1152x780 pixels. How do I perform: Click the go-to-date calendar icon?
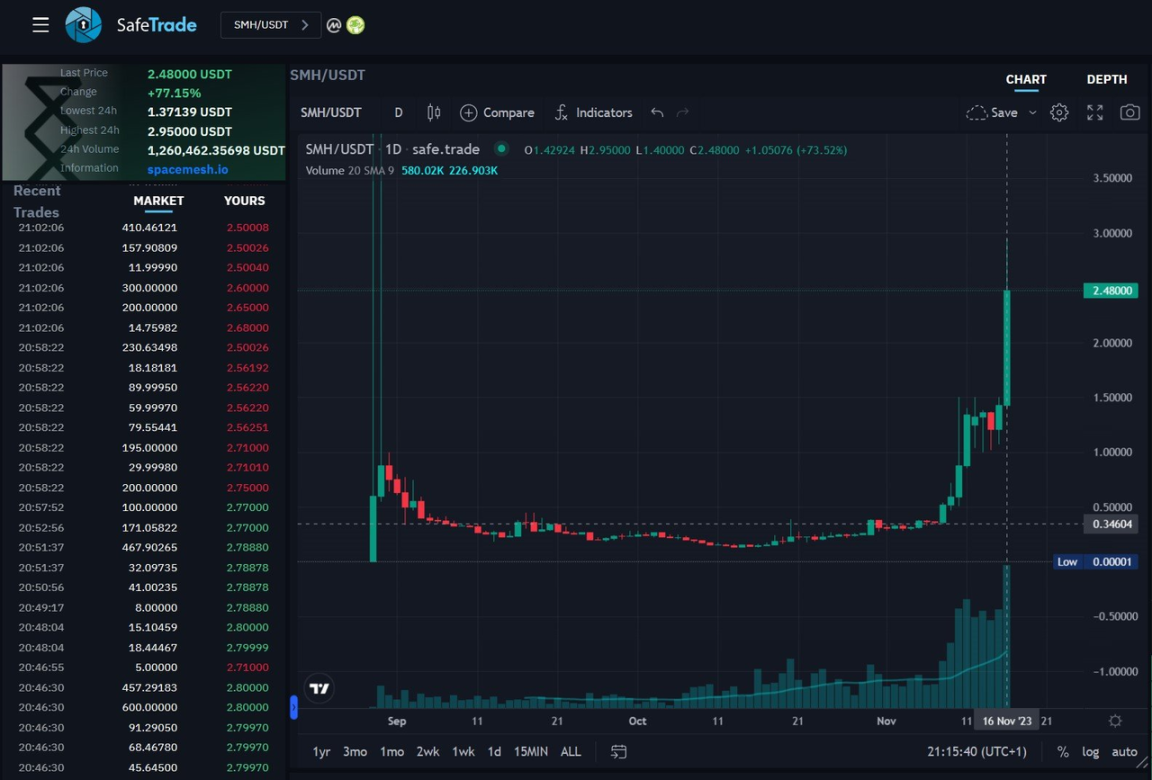(x=619, y=751)
